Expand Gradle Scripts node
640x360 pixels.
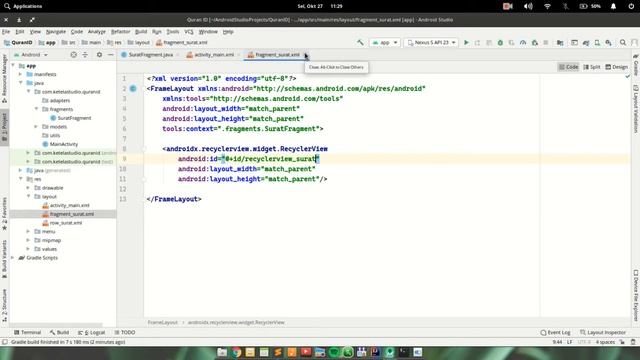pyautogui.click(x=13, y=258)
